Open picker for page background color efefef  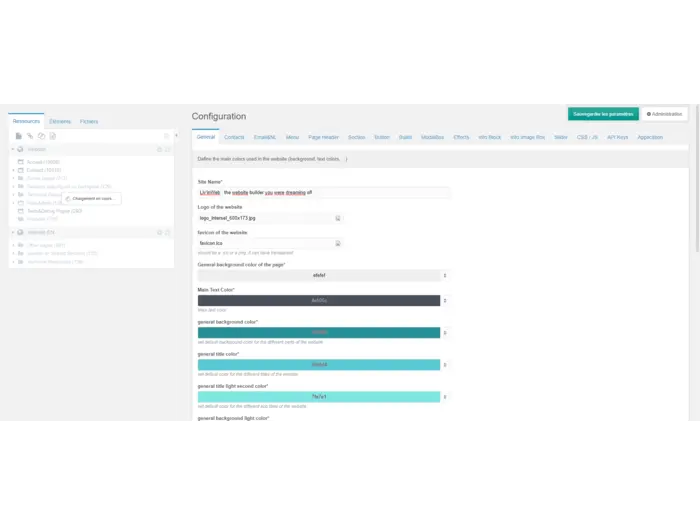445,275
